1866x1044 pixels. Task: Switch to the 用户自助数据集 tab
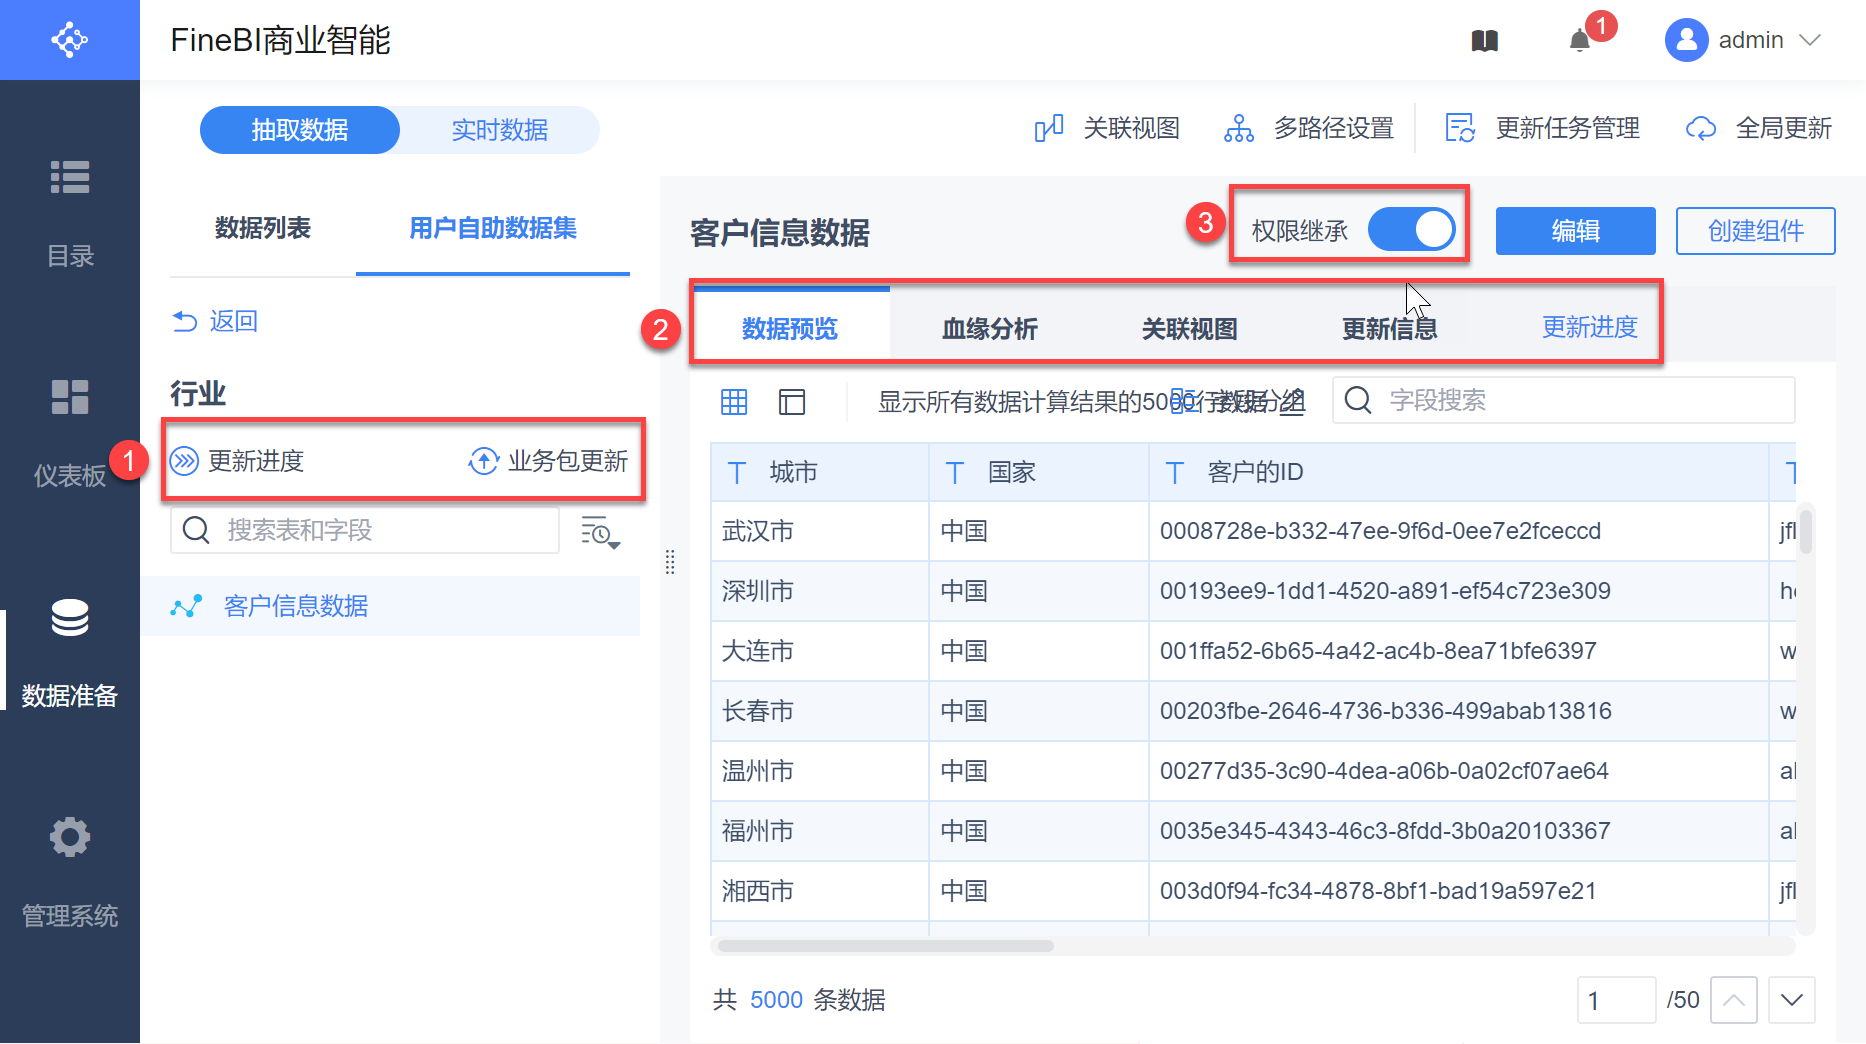coord(493,228)
